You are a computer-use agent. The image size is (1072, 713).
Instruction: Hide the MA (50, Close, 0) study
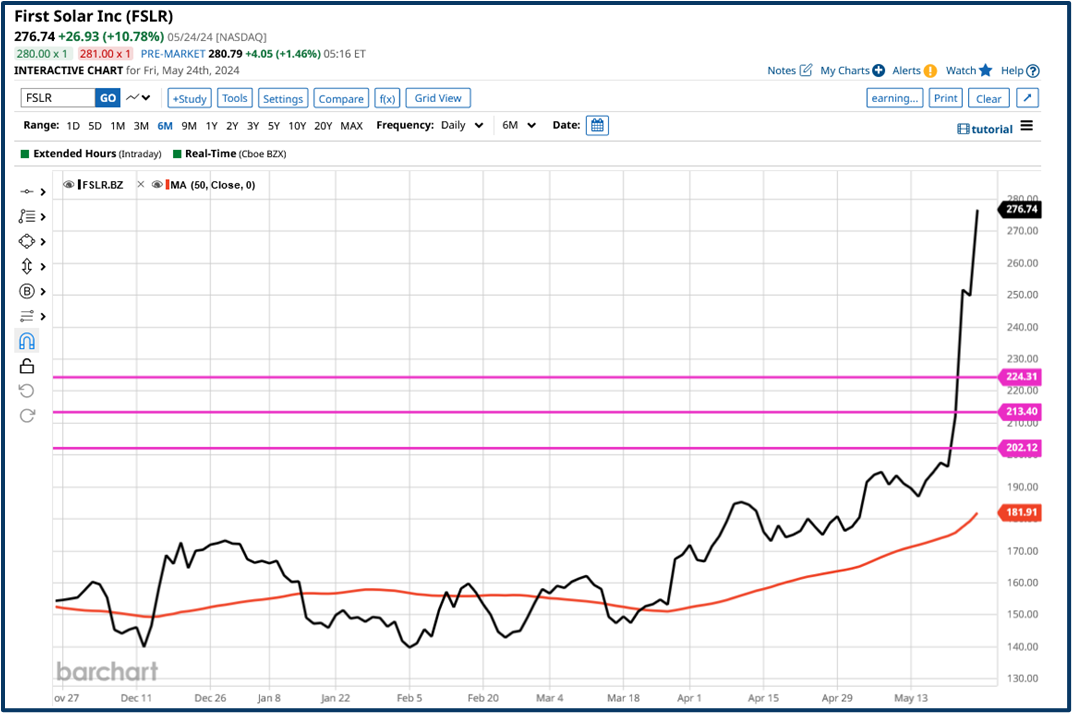tap(156, 184)
